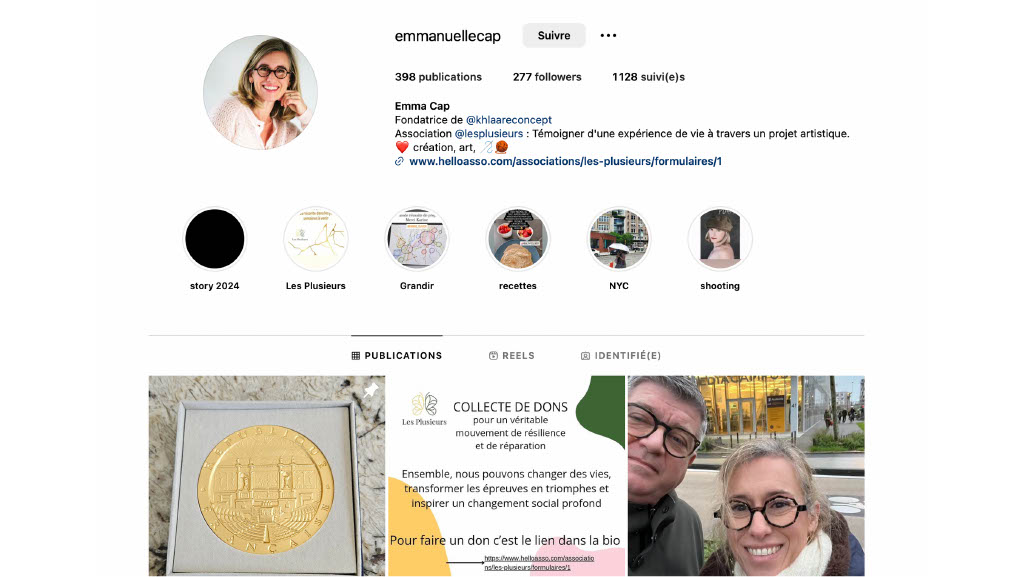Switch to the Identifié(e) tab
This screenshot has width=1024, height=577.
[x=620, y=356]
